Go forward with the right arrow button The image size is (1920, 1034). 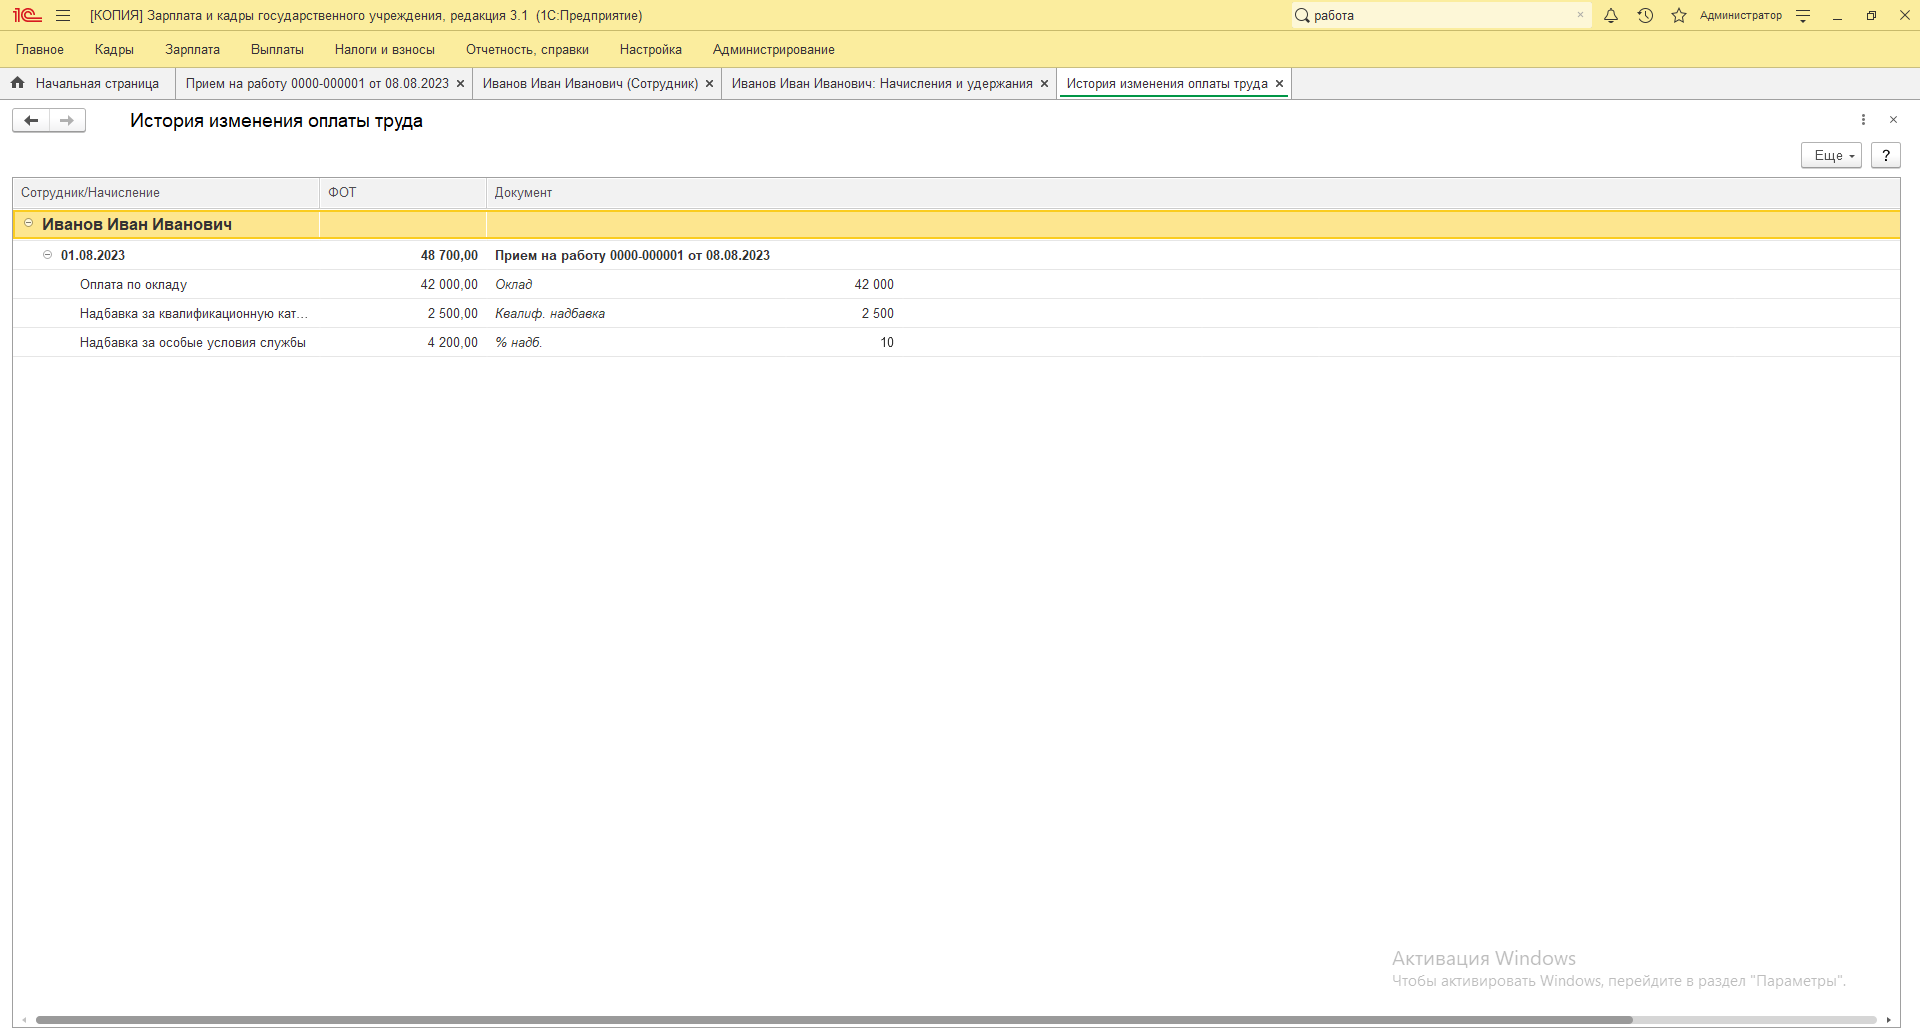pos(67,121)
